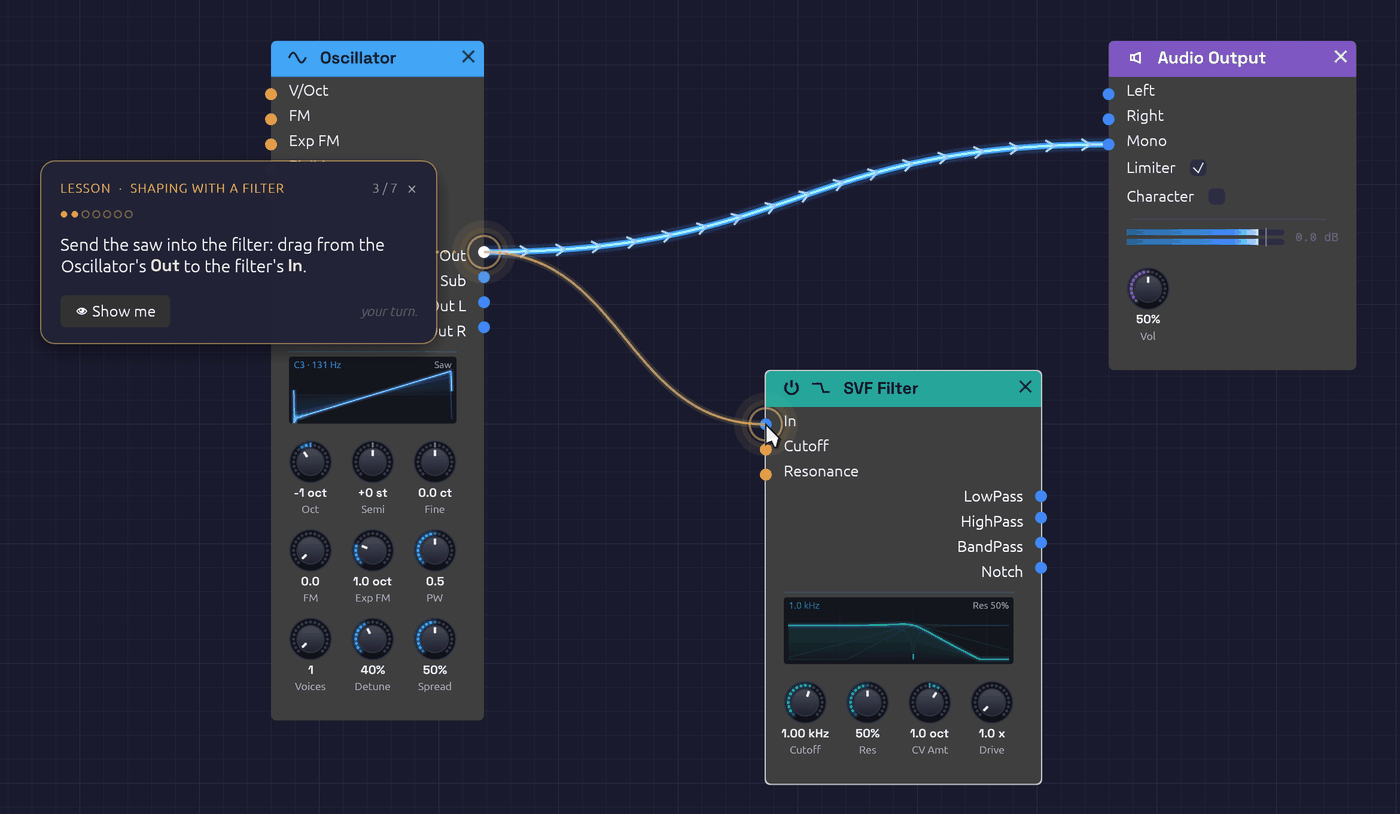
Task: Close the Audio Output module
Action: 1341,57
